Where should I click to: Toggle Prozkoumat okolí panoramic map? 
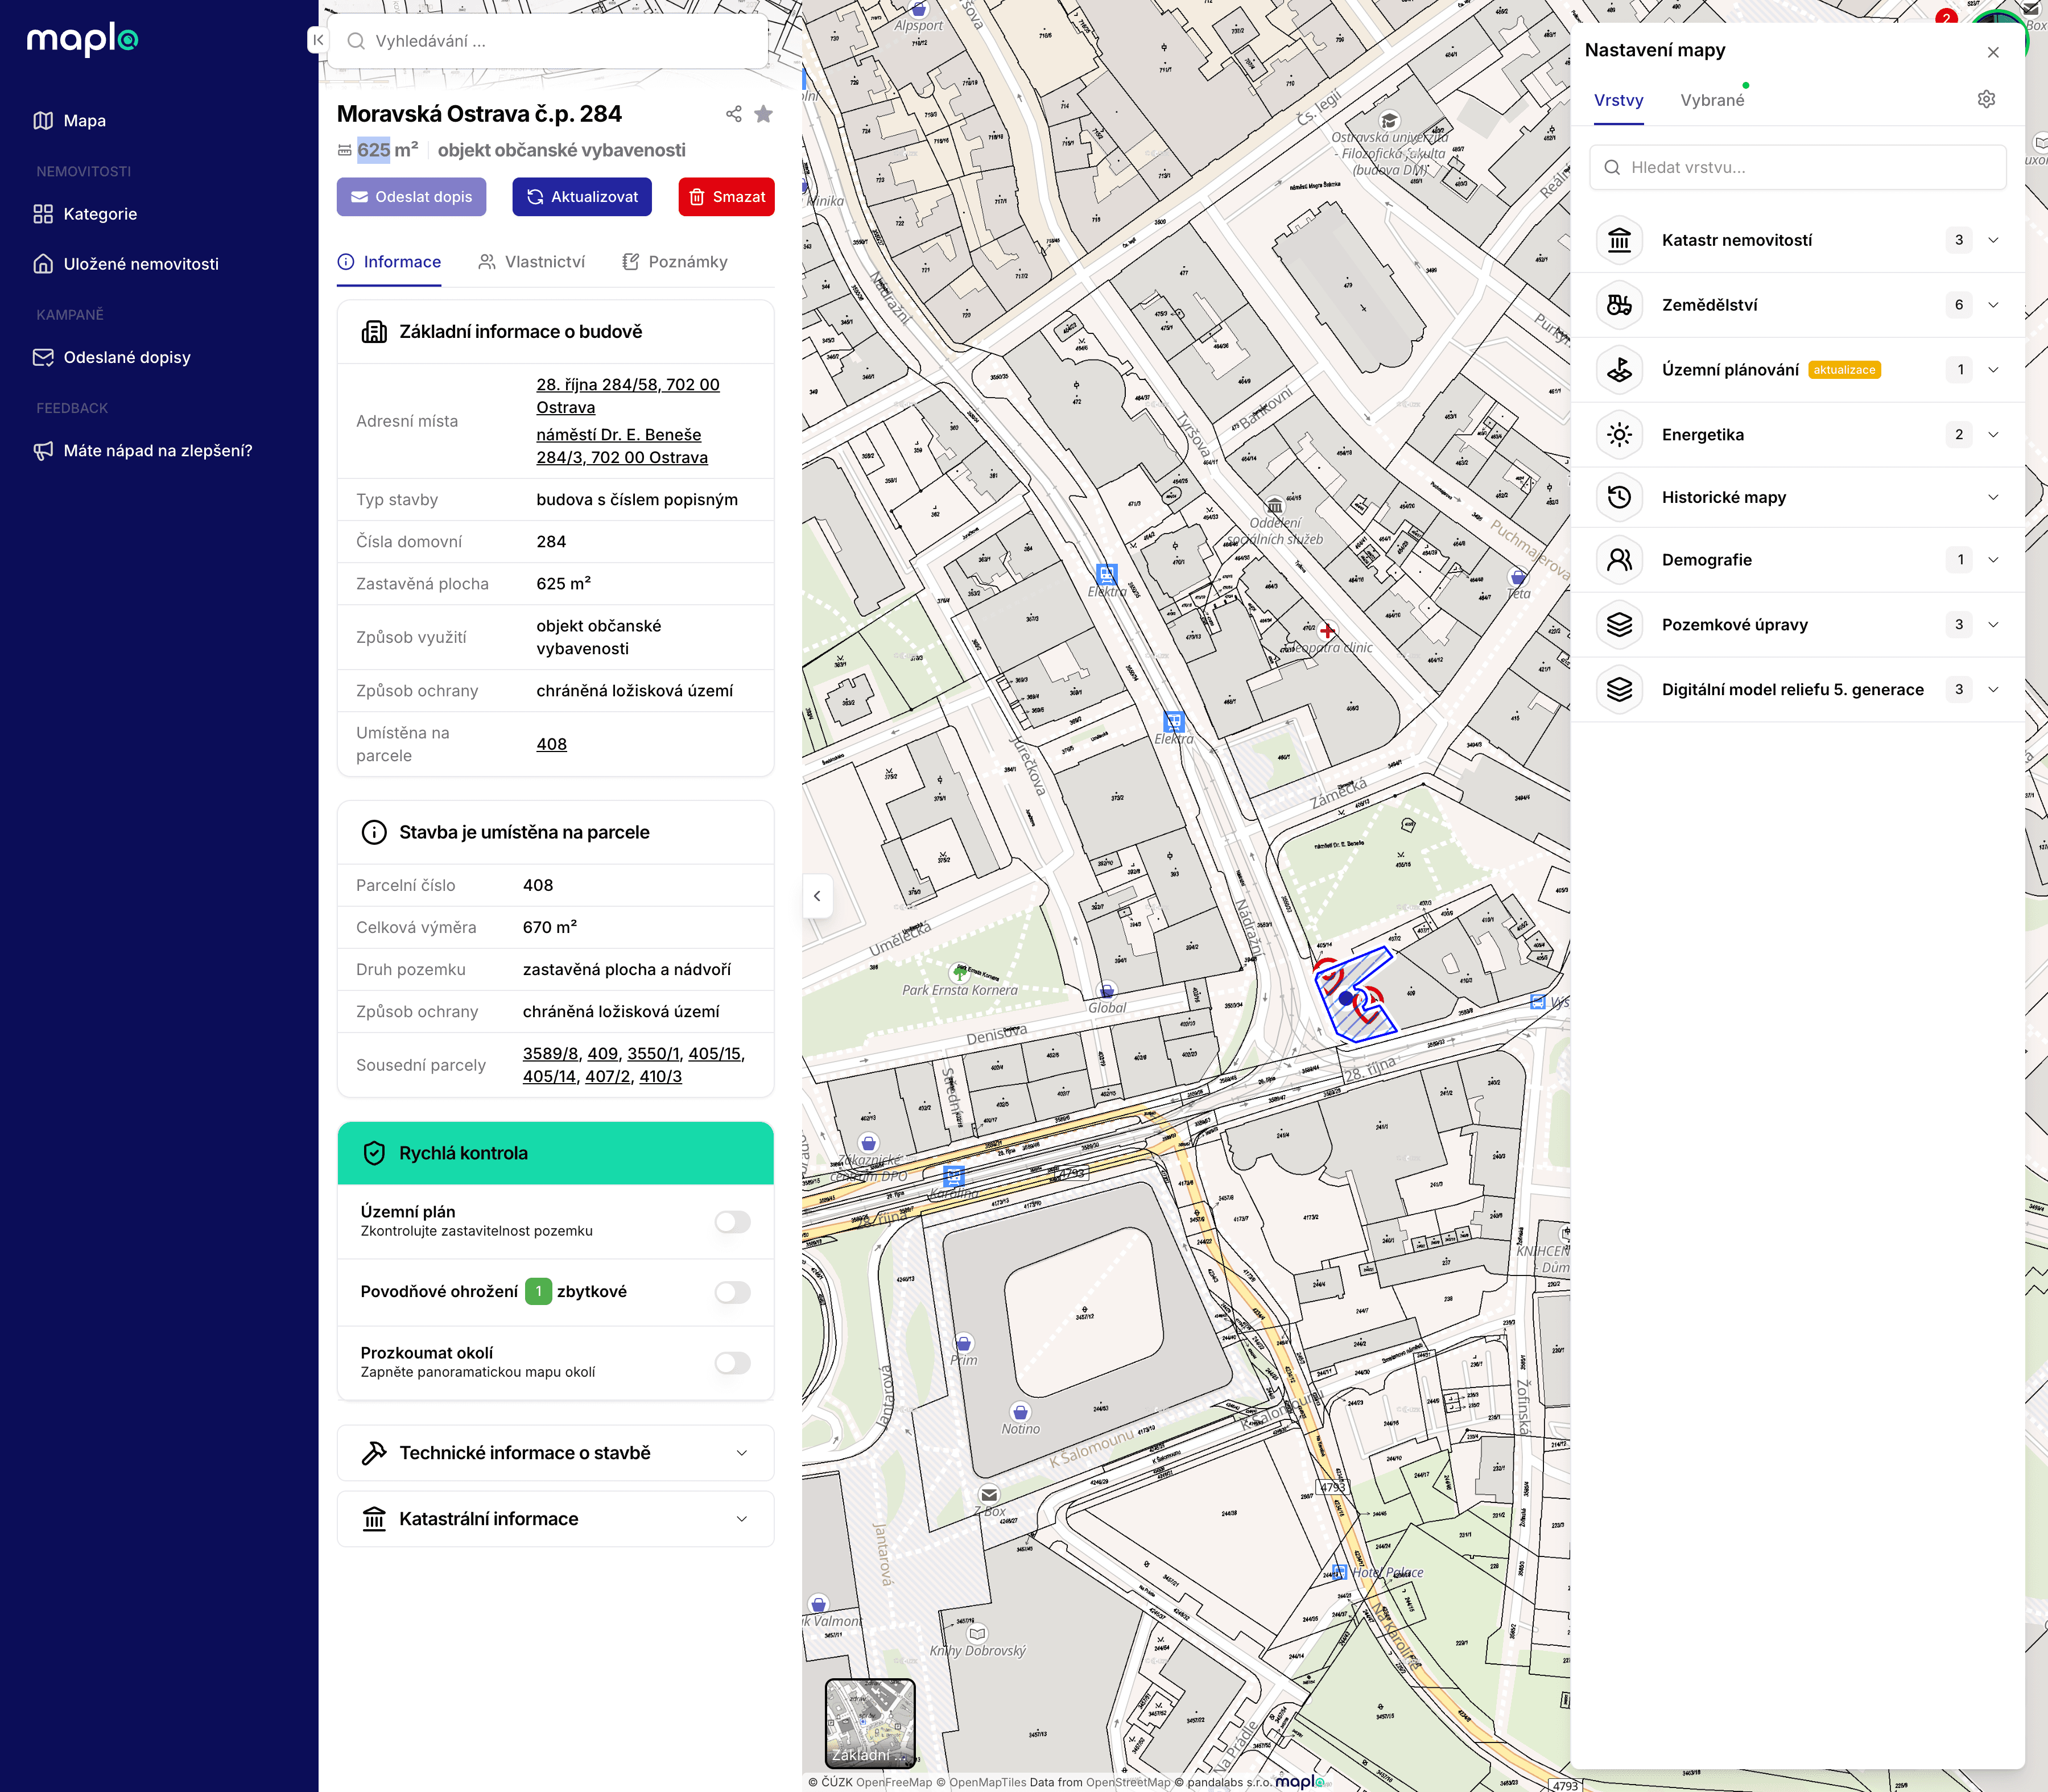tap(732, 1363)
